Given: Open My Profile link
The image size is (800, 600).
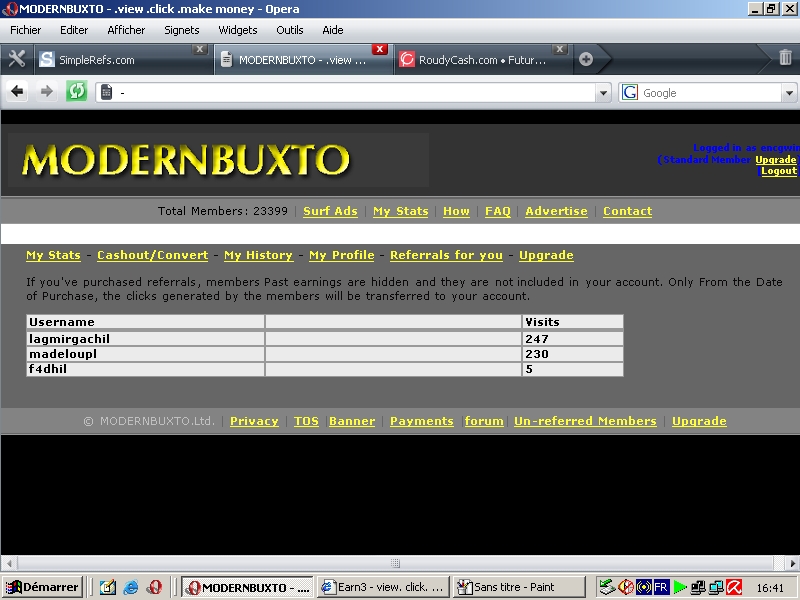Looking at the screenshot, I should tap(341, 255).
